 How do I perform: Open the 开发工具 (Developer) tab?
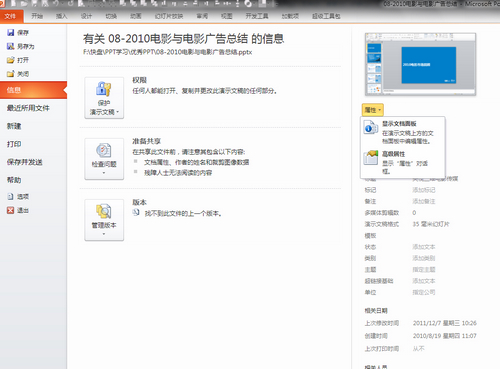pos(257,16)
